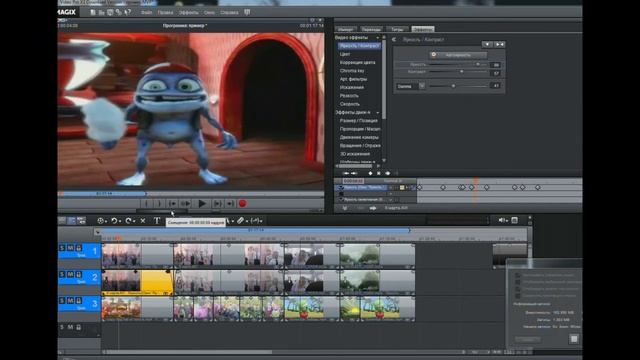Redo the action in timeline toolbar
The image size is (640, 360).
(129, 221)
